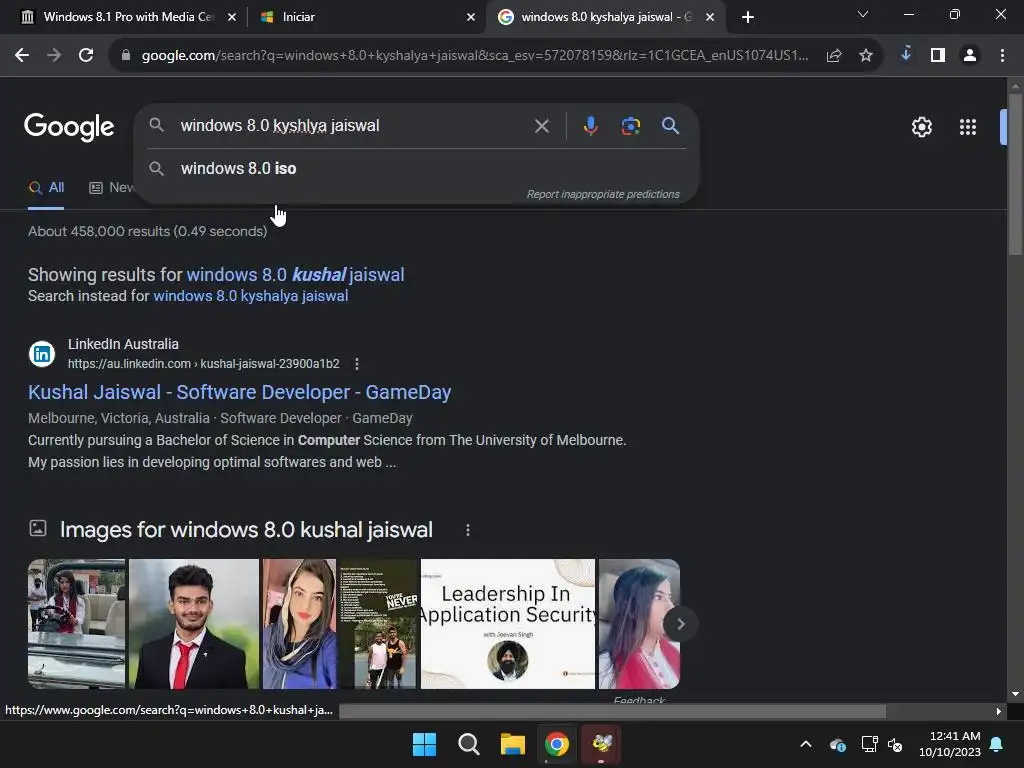Bookmark this page with the star

coord(866,56)
